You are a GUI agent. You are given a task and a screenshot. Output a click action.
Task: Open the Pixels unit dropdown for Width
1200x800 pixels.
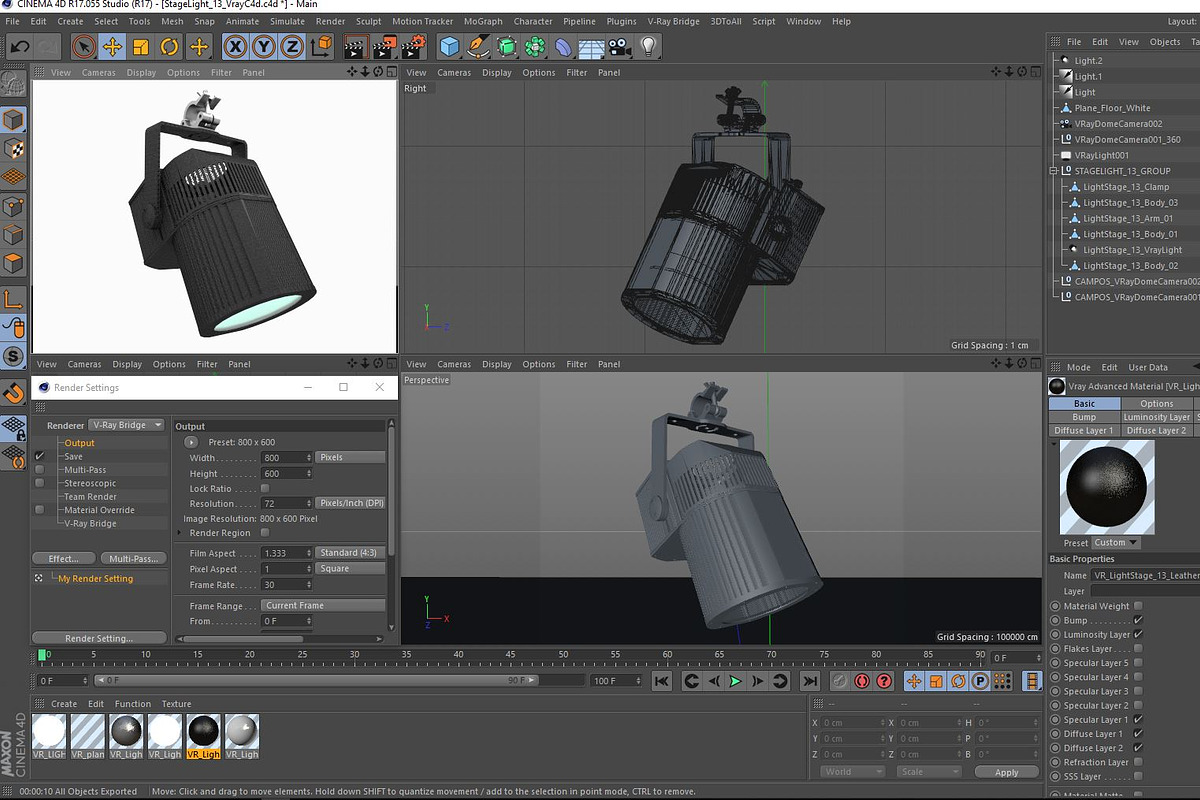click(x=350, y=457)
